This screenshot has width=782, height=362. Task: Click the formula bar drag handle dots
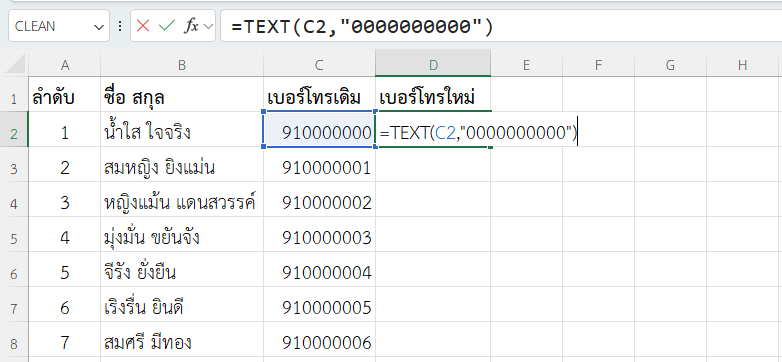(120, 26)
